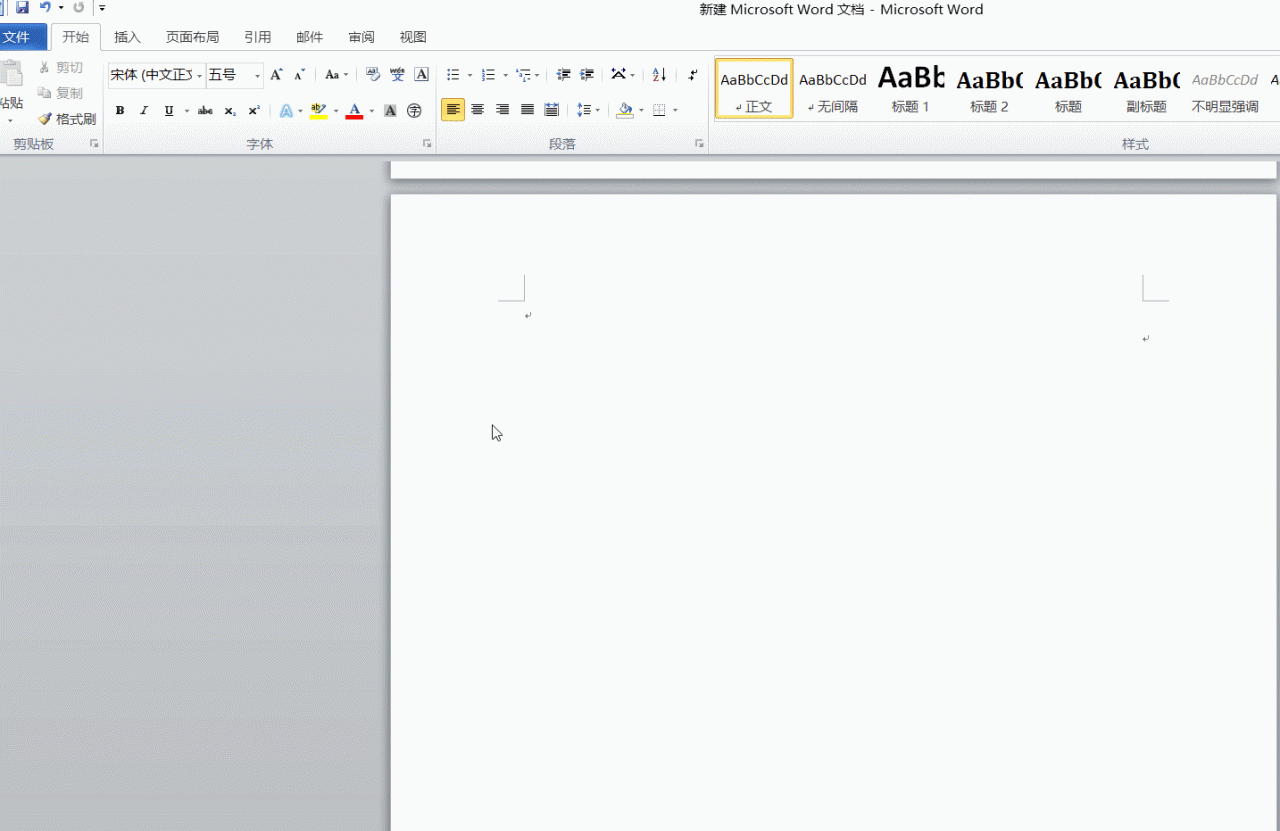Image resolution: width=1280 pixels, height=831 pixels.
Task: Switch to the 邮件 tab
Action: click(x=309, y=37)
